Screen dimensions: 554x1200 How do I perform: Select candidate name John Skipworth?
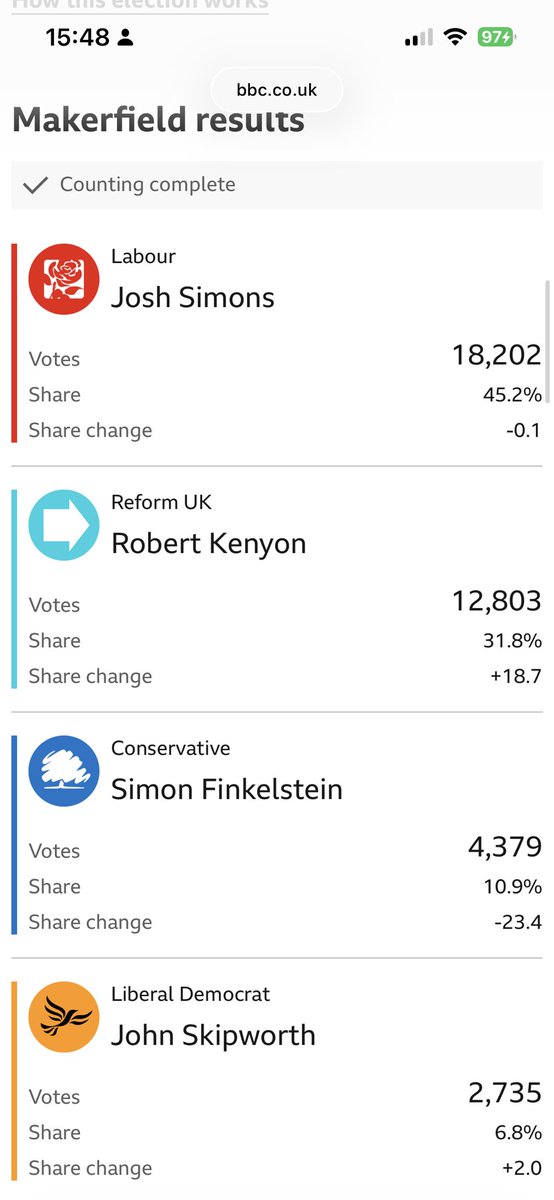(213, 1035)
